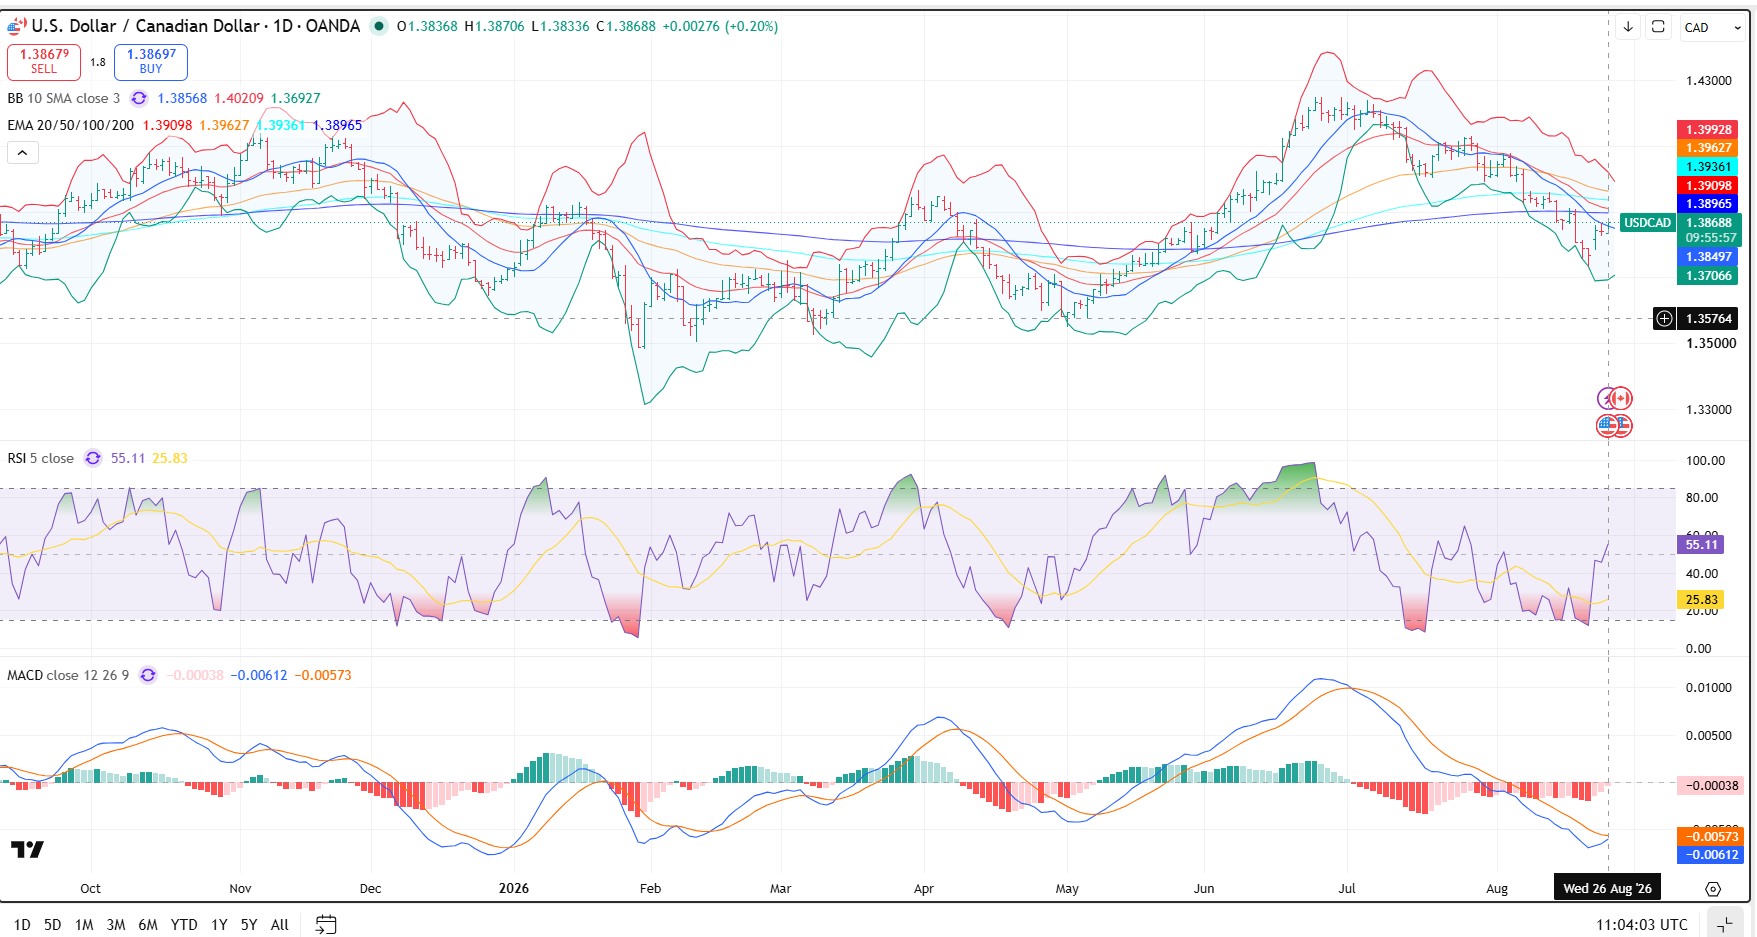Select the 6M time range

(148, 925)
